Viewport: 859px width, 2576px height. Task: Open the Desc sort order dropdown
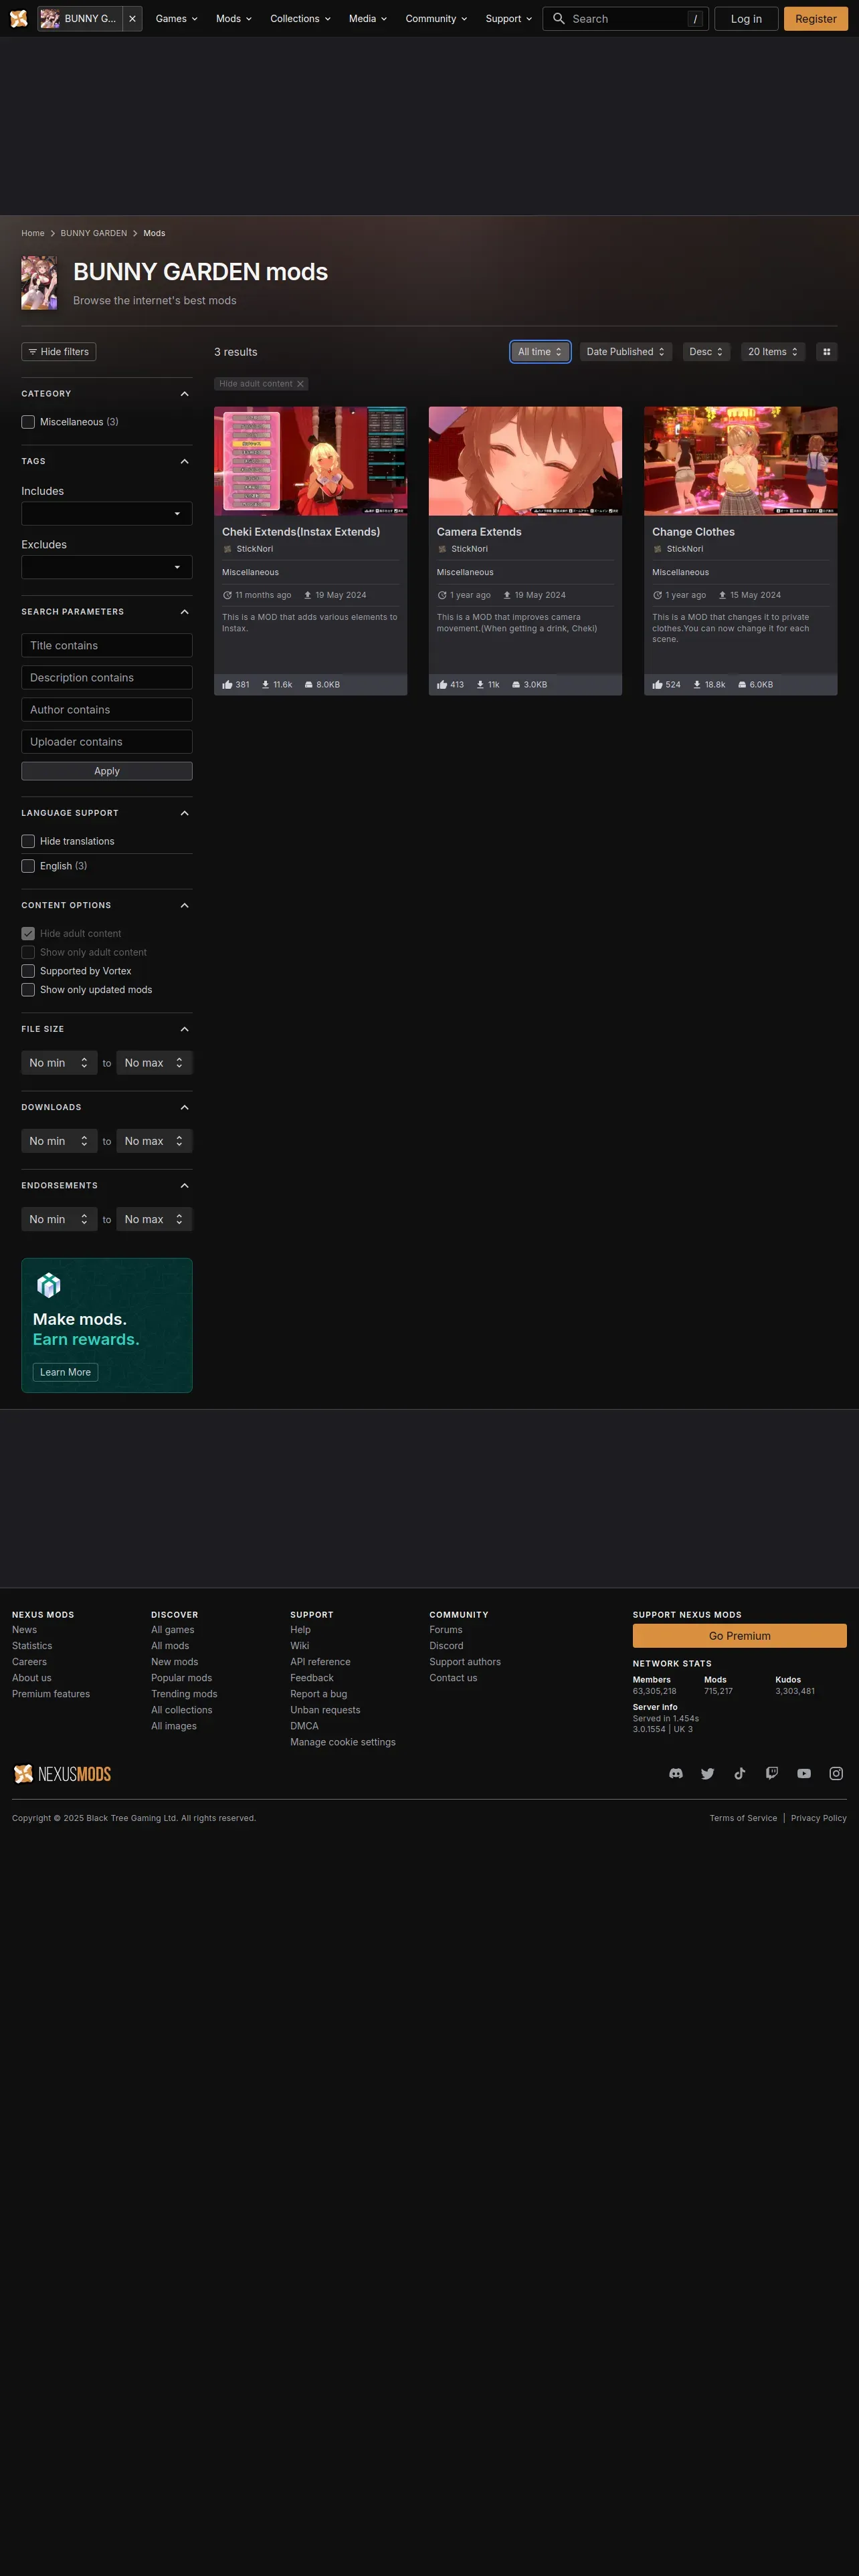tap(706, 352)
